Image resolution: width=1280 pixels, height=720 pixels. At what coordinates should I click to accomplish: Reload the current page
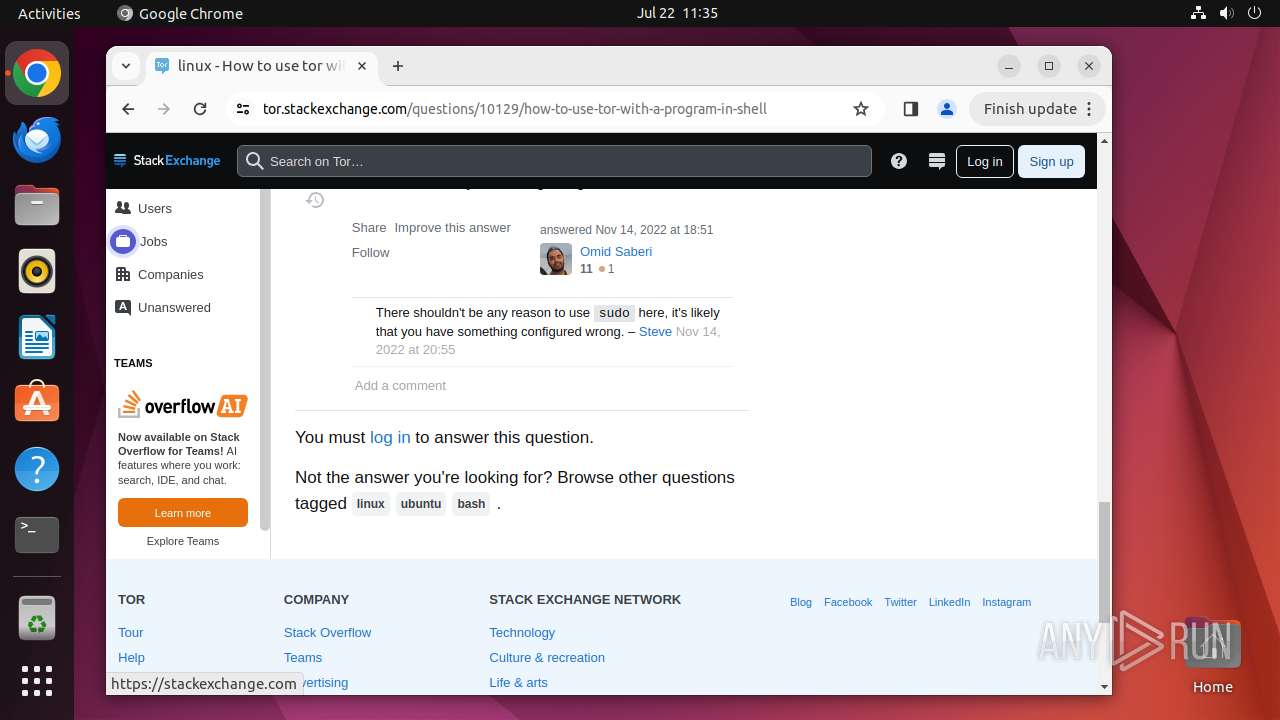(200, 109)
